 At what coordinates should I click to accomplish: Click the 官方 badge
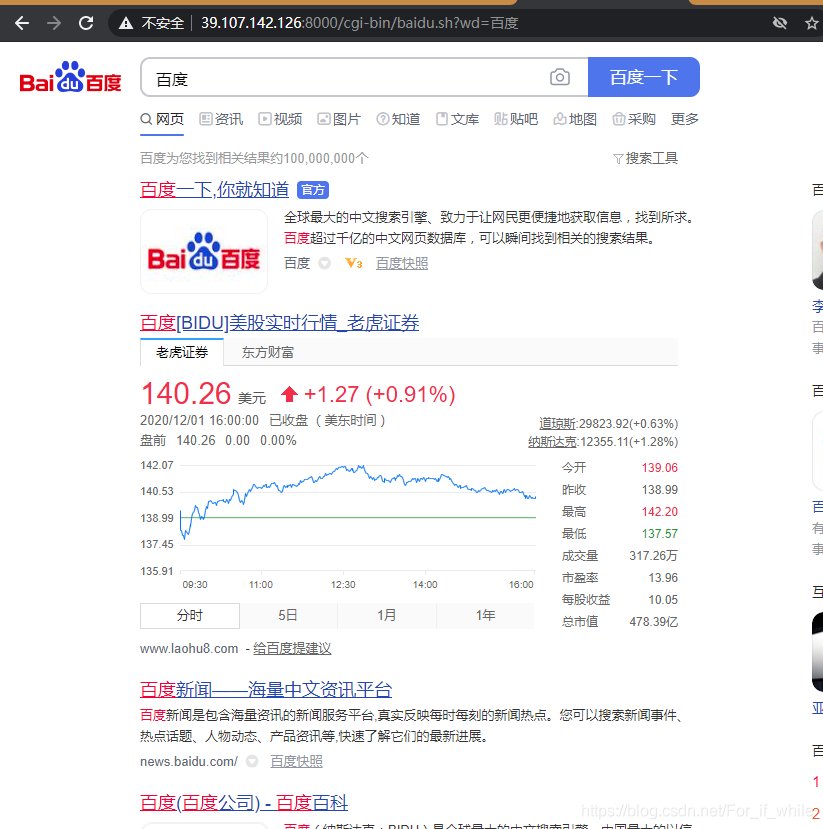pyautogui.click(x=313, y=190)
